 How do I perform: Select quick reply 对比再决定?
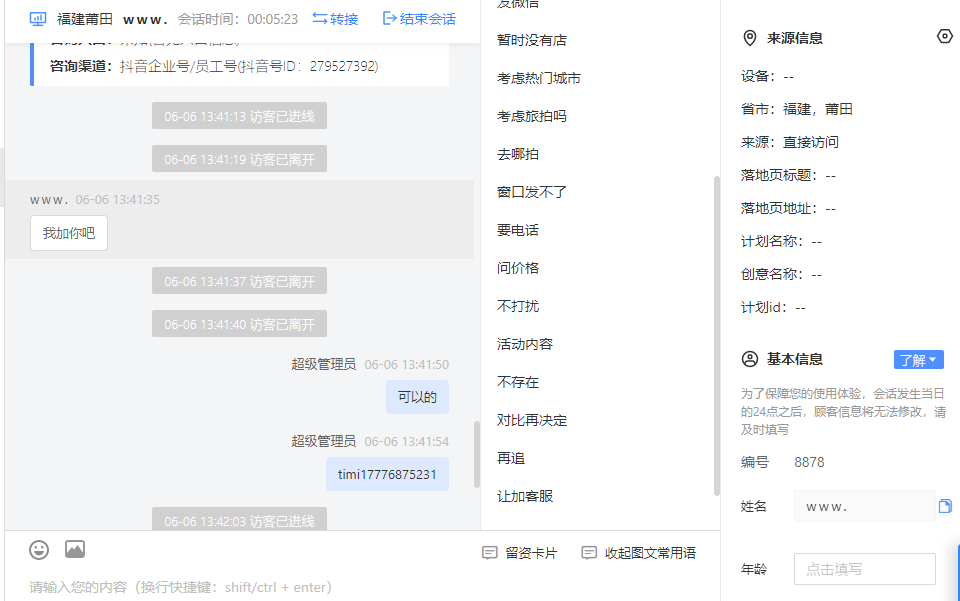[x=532, y=420]
